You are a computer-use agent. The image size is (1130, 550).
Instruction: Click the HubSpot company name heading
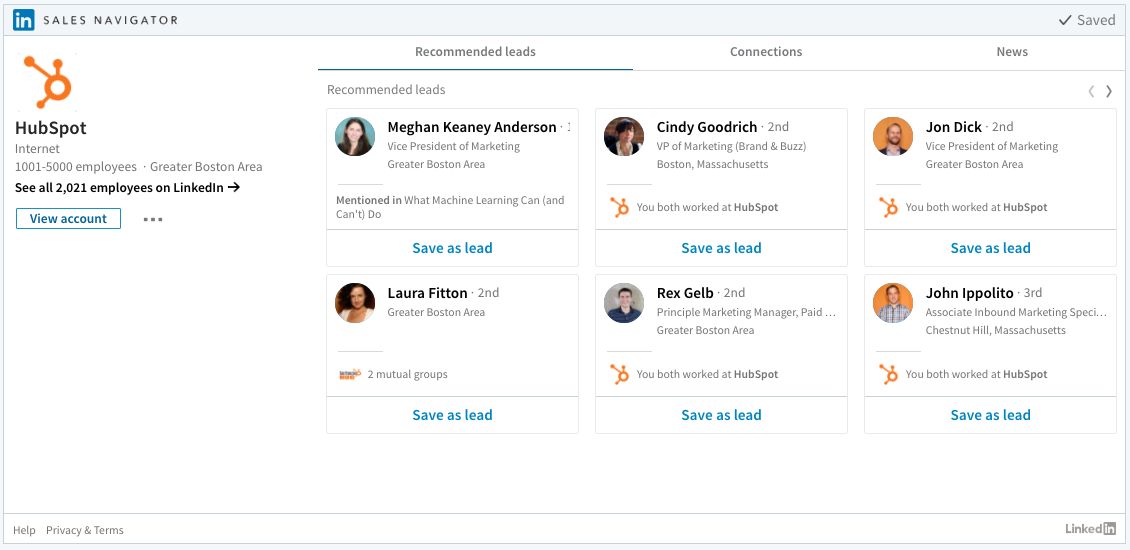tap(50, 128)
